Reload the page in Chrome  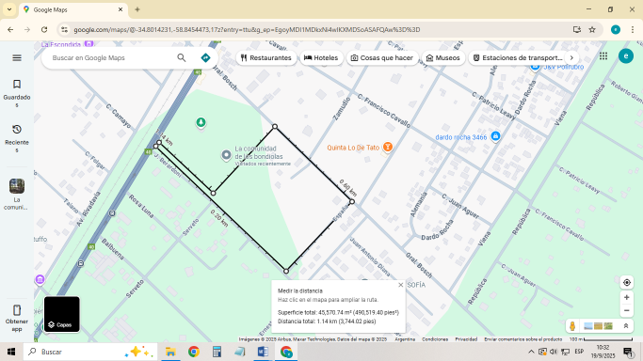point(44,30)
